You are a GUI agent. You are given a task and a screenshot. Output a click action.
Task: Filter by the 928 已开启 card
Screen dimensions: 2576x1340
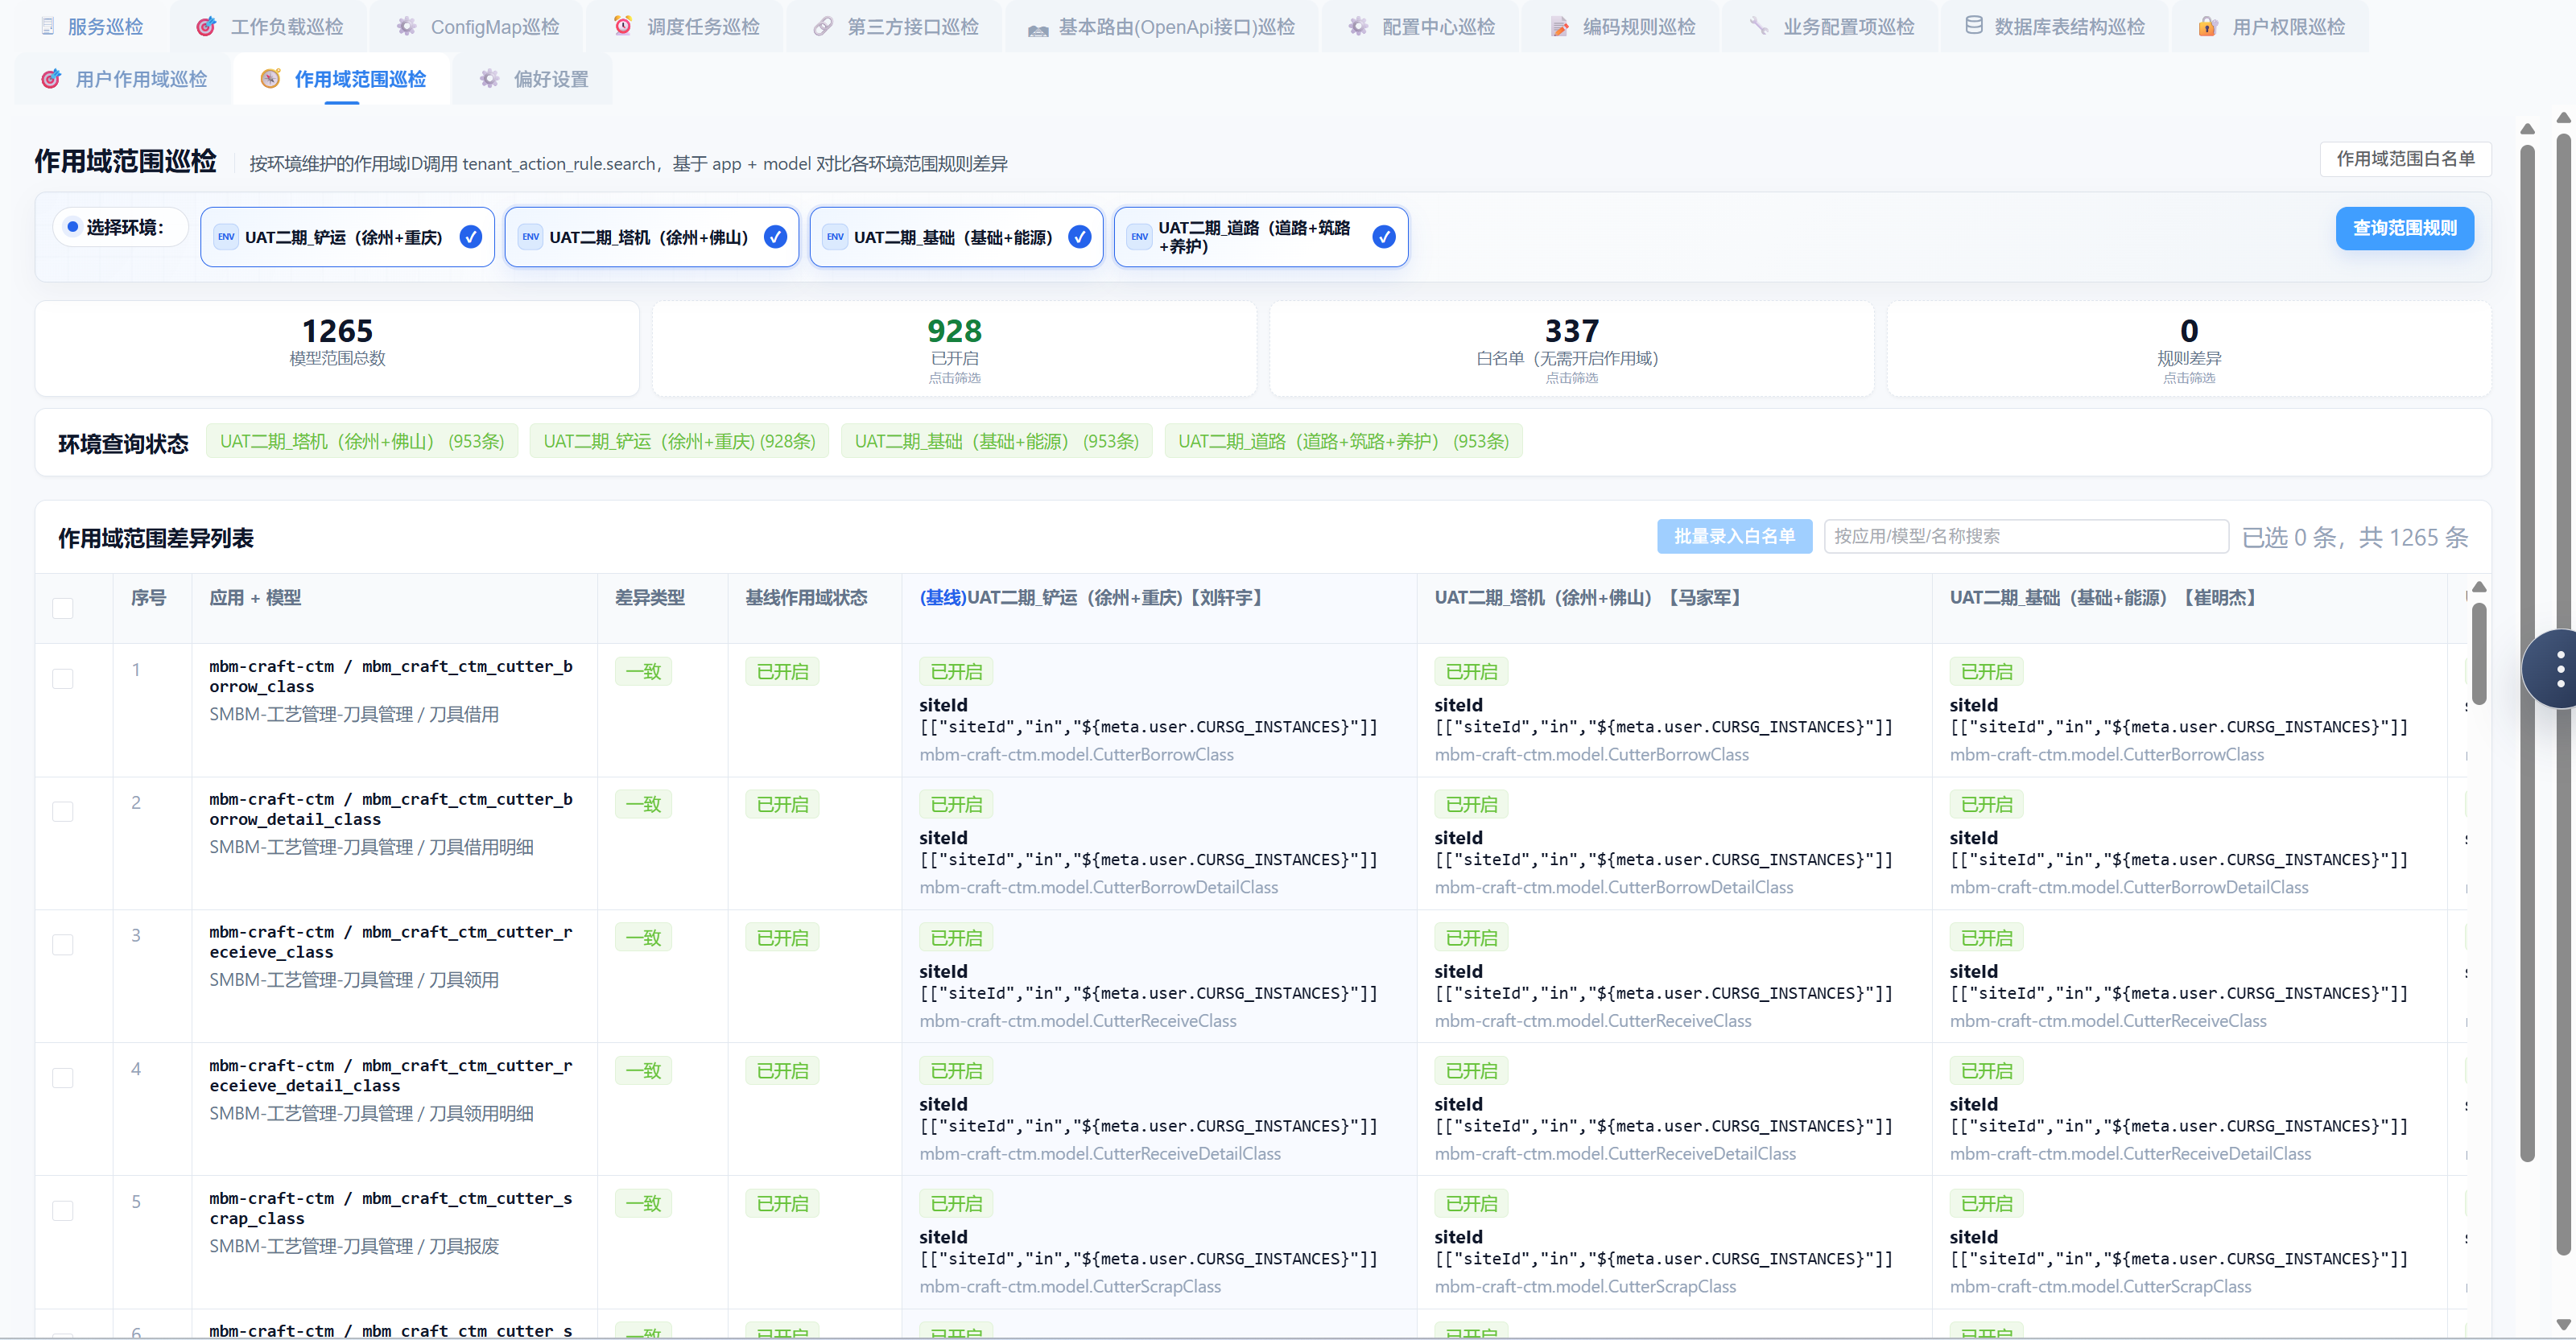[954, 349]
